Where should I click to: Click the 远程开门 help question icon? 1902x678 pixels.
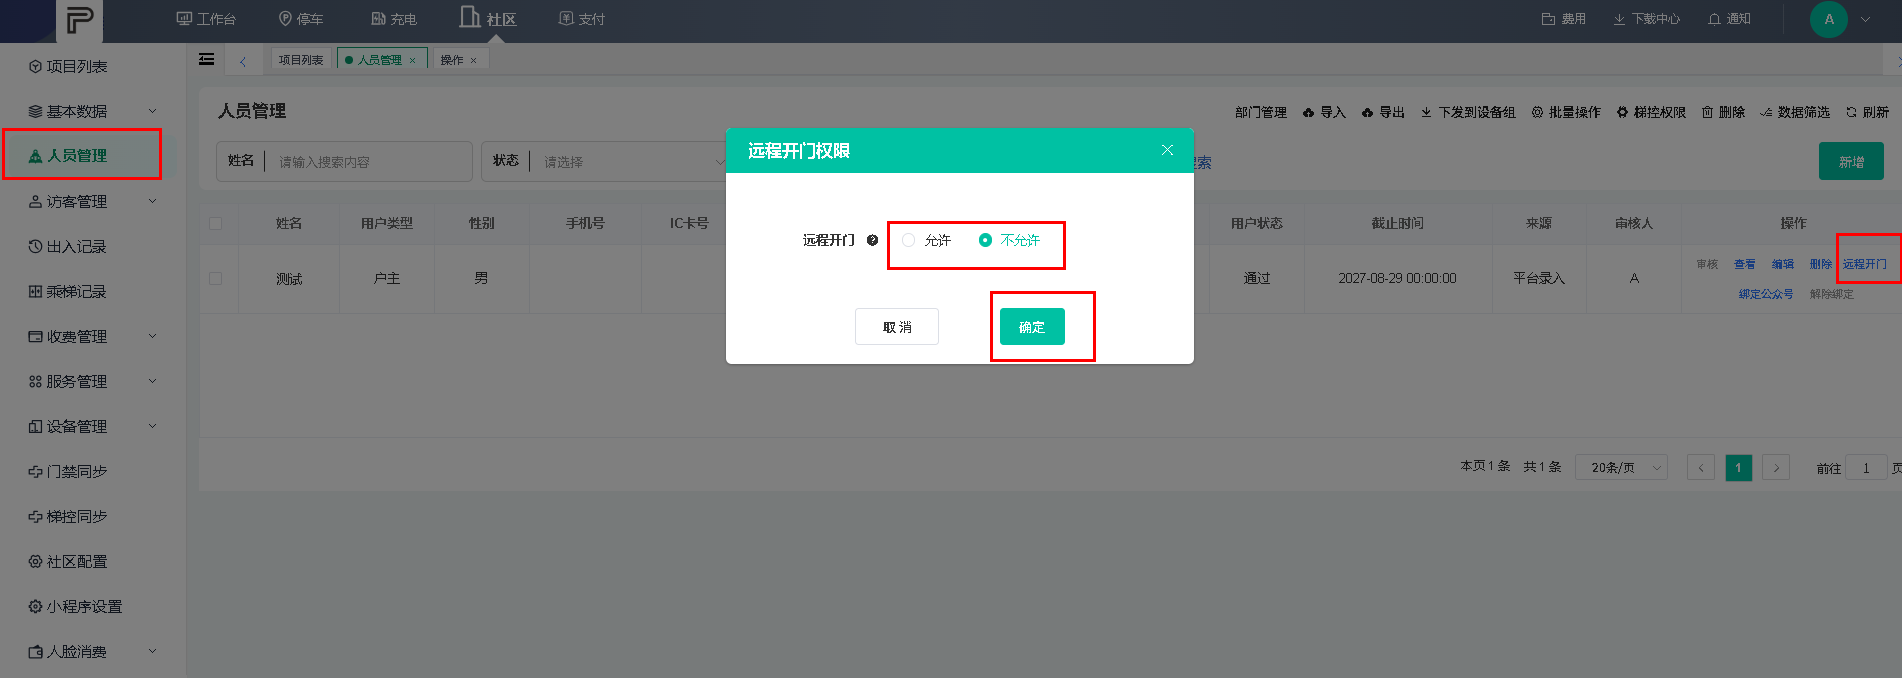tap(872, 240)
